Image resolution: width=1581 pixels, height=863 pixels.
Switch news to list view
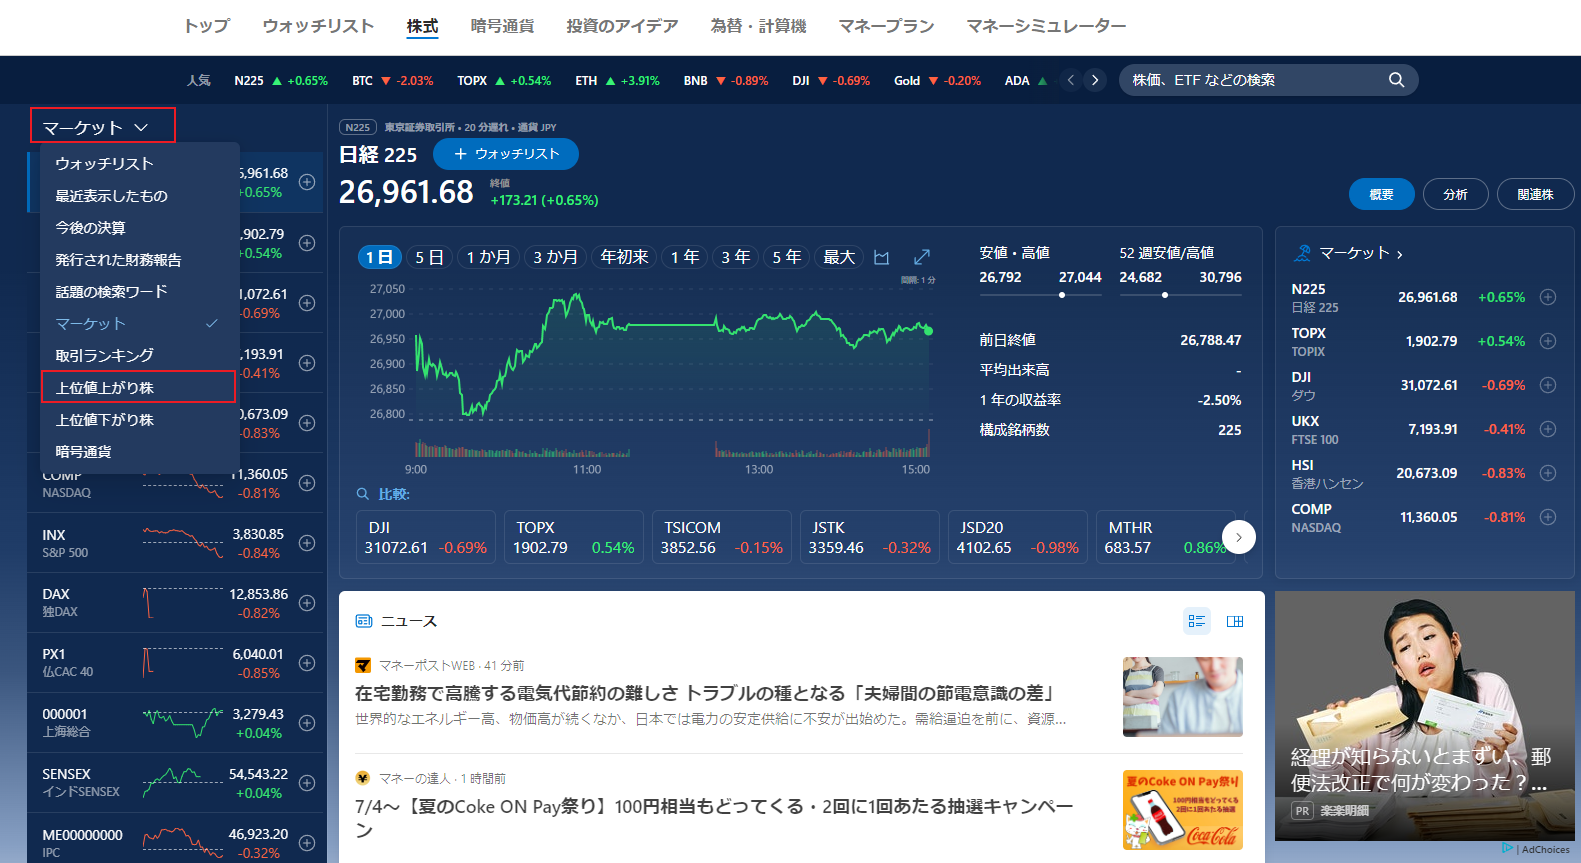click(1197, 621)
